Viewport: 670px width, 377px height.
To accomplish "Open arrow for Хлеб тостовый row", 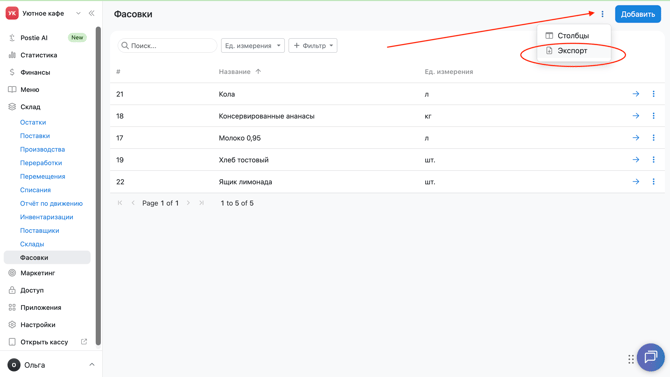I will pos(636,159).
